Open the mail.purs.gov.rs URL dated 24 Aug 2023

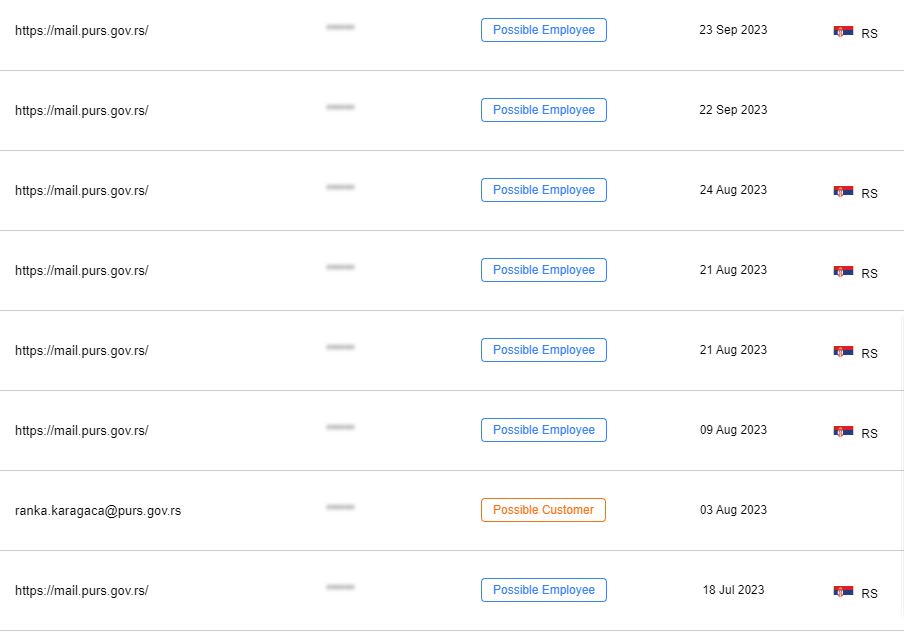(82, 190)
